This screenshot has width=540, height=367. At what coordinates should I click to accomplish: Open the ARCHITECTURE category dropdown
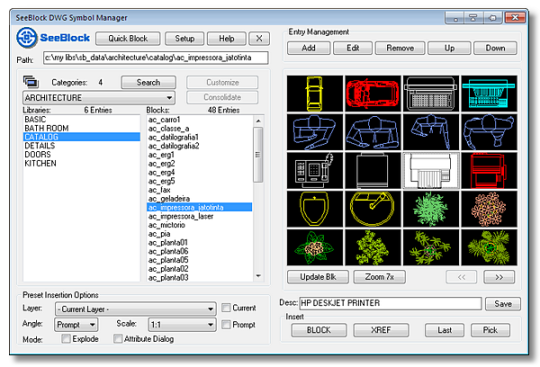99,98
